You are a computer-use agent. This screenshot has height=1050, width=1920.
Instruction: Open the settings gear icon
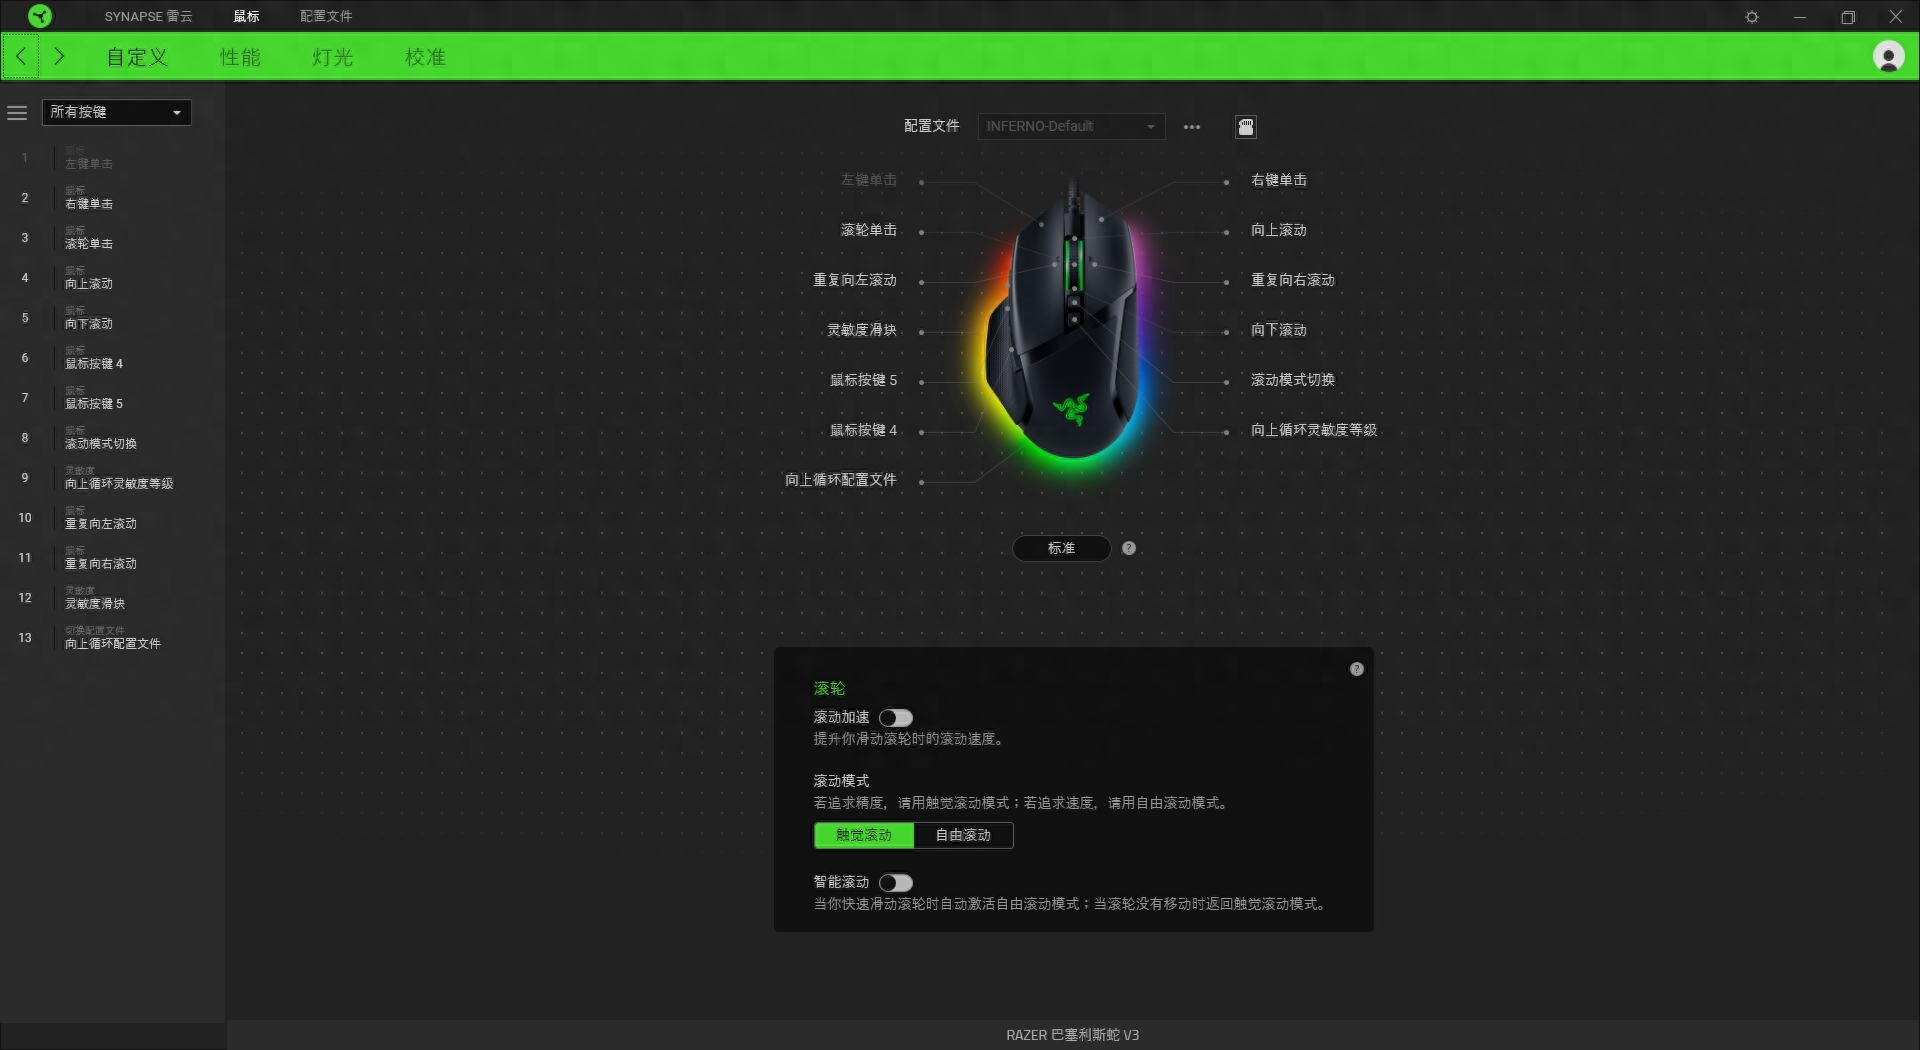[1752, 17]
